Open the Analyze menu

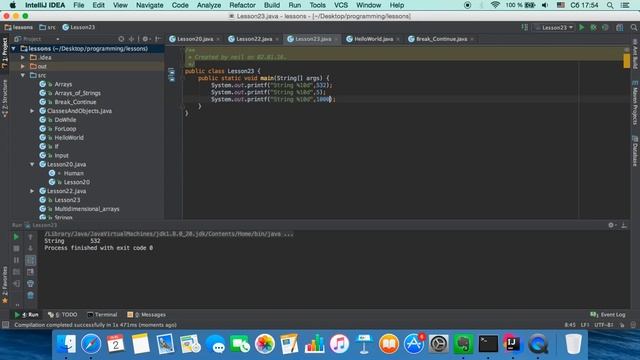pos(209,5)
